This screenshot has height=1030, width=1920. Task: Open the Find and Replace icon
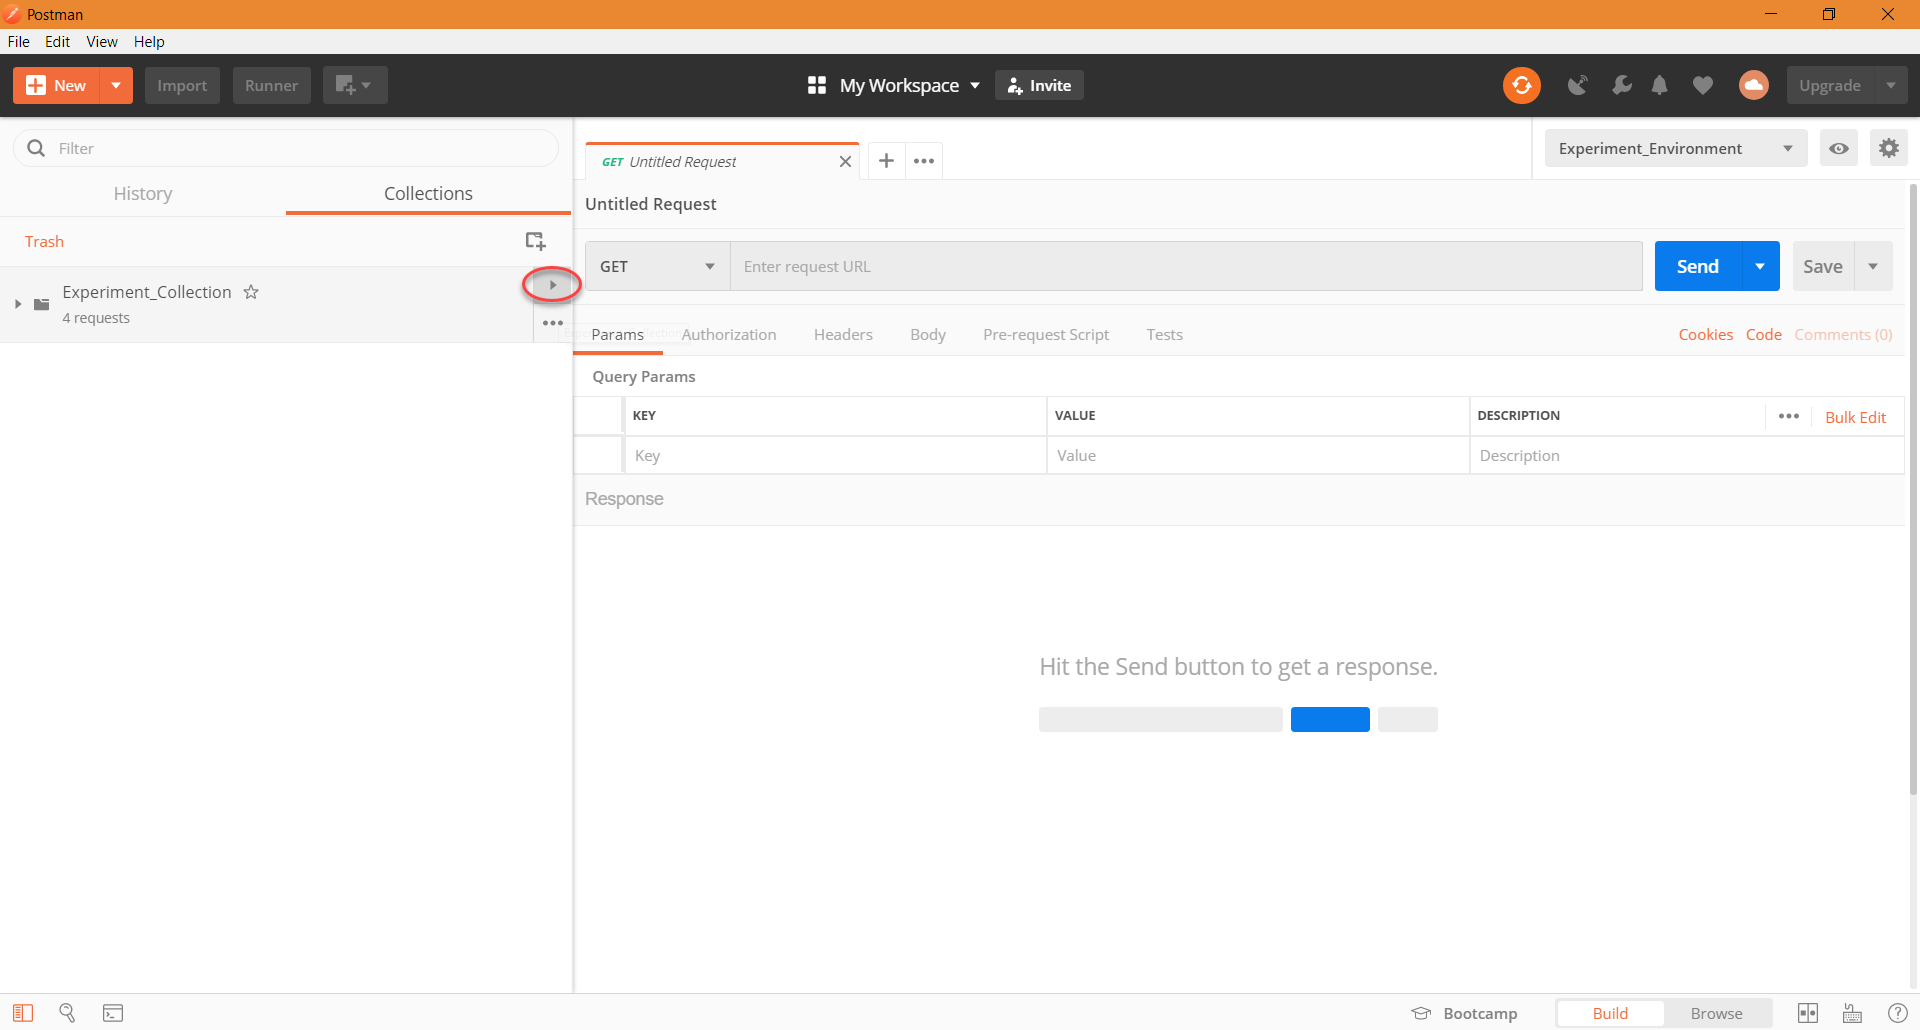(x=67, y=1013)
